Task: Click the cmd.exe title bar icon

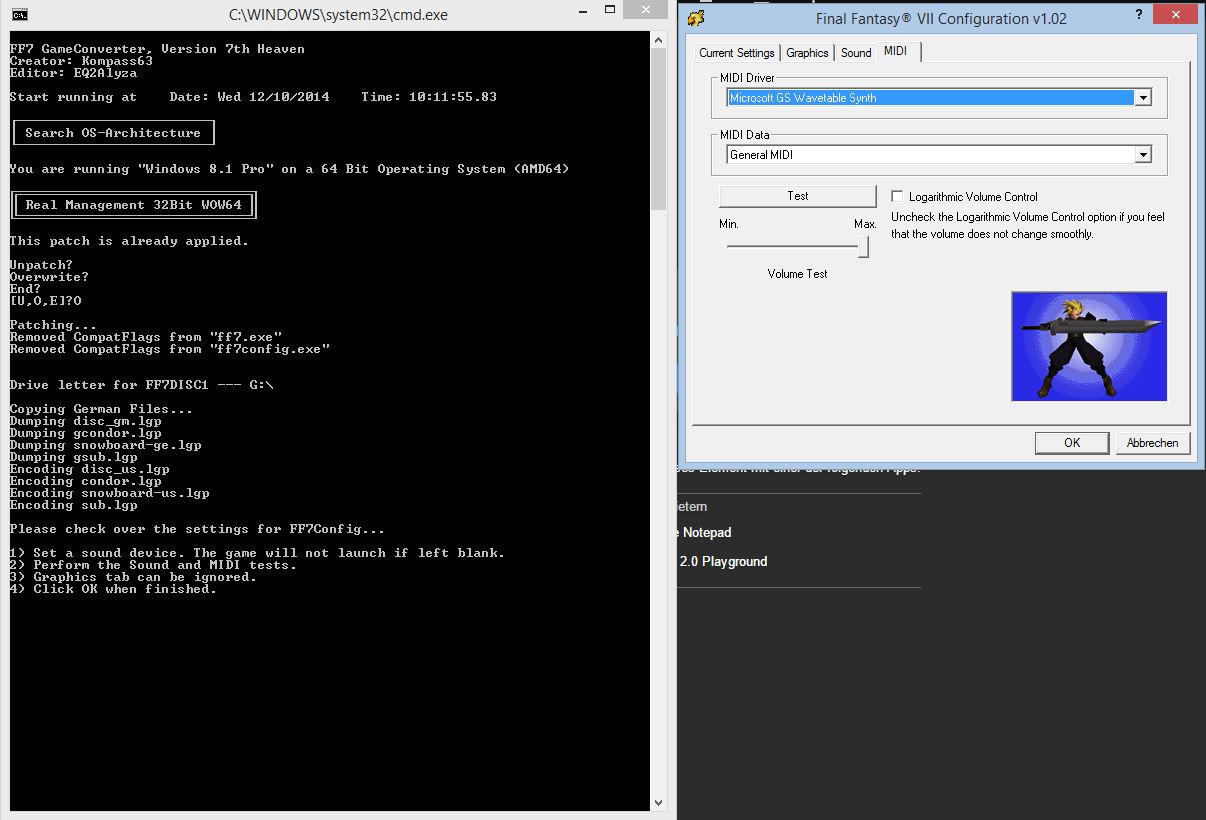Action: tap(19, 14)
